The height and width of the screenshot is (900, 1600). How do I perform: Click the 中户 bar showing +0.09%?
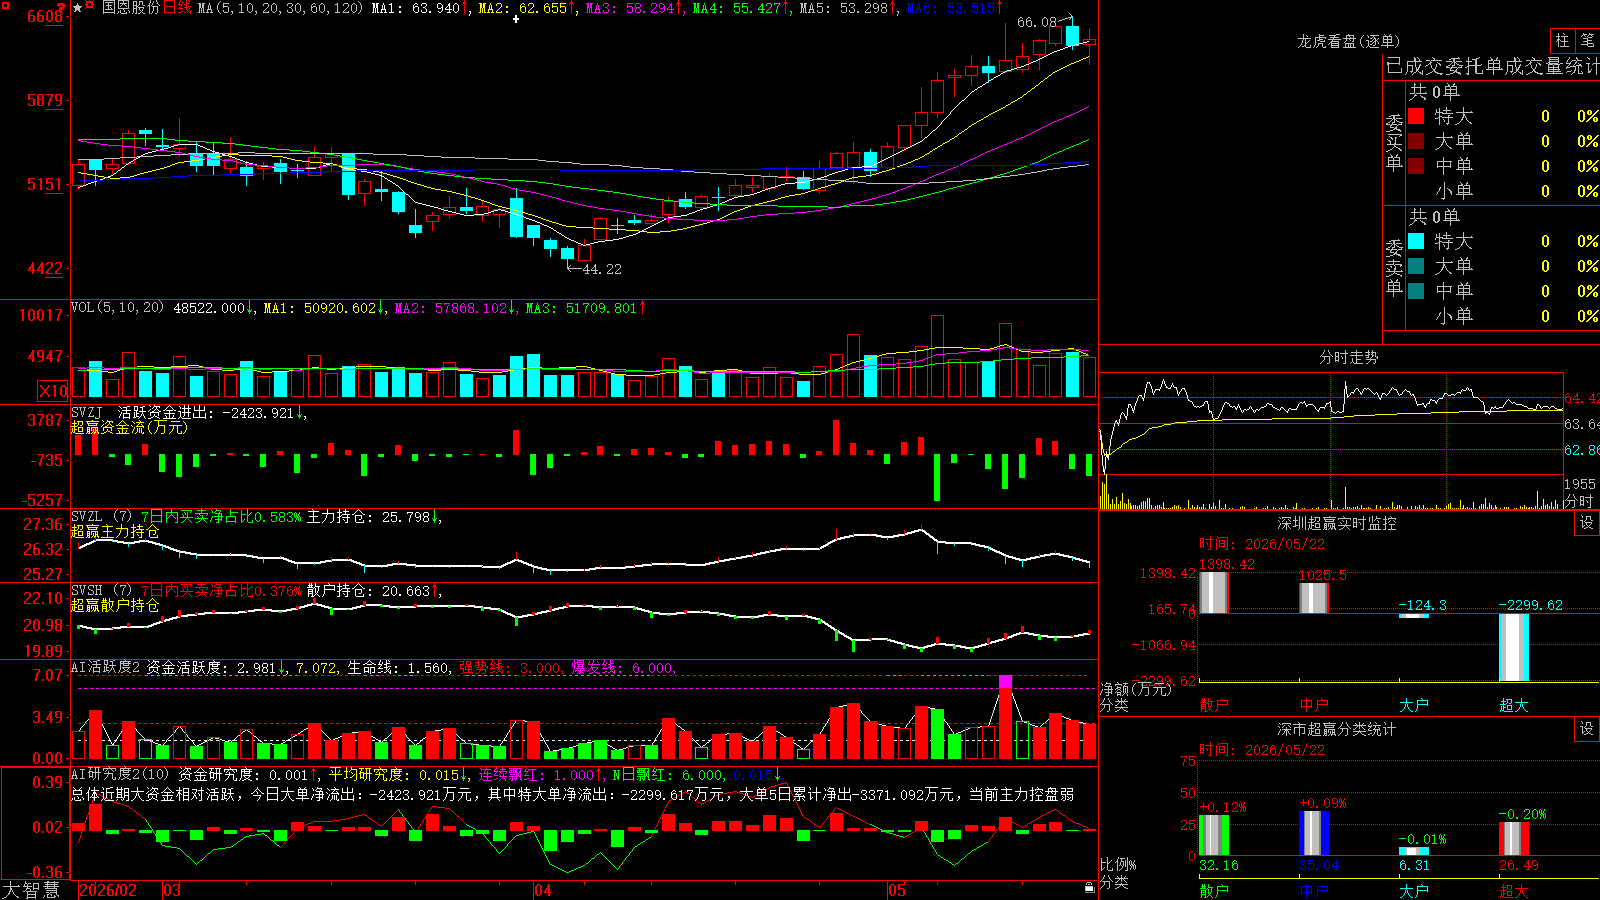point(1313,833)
